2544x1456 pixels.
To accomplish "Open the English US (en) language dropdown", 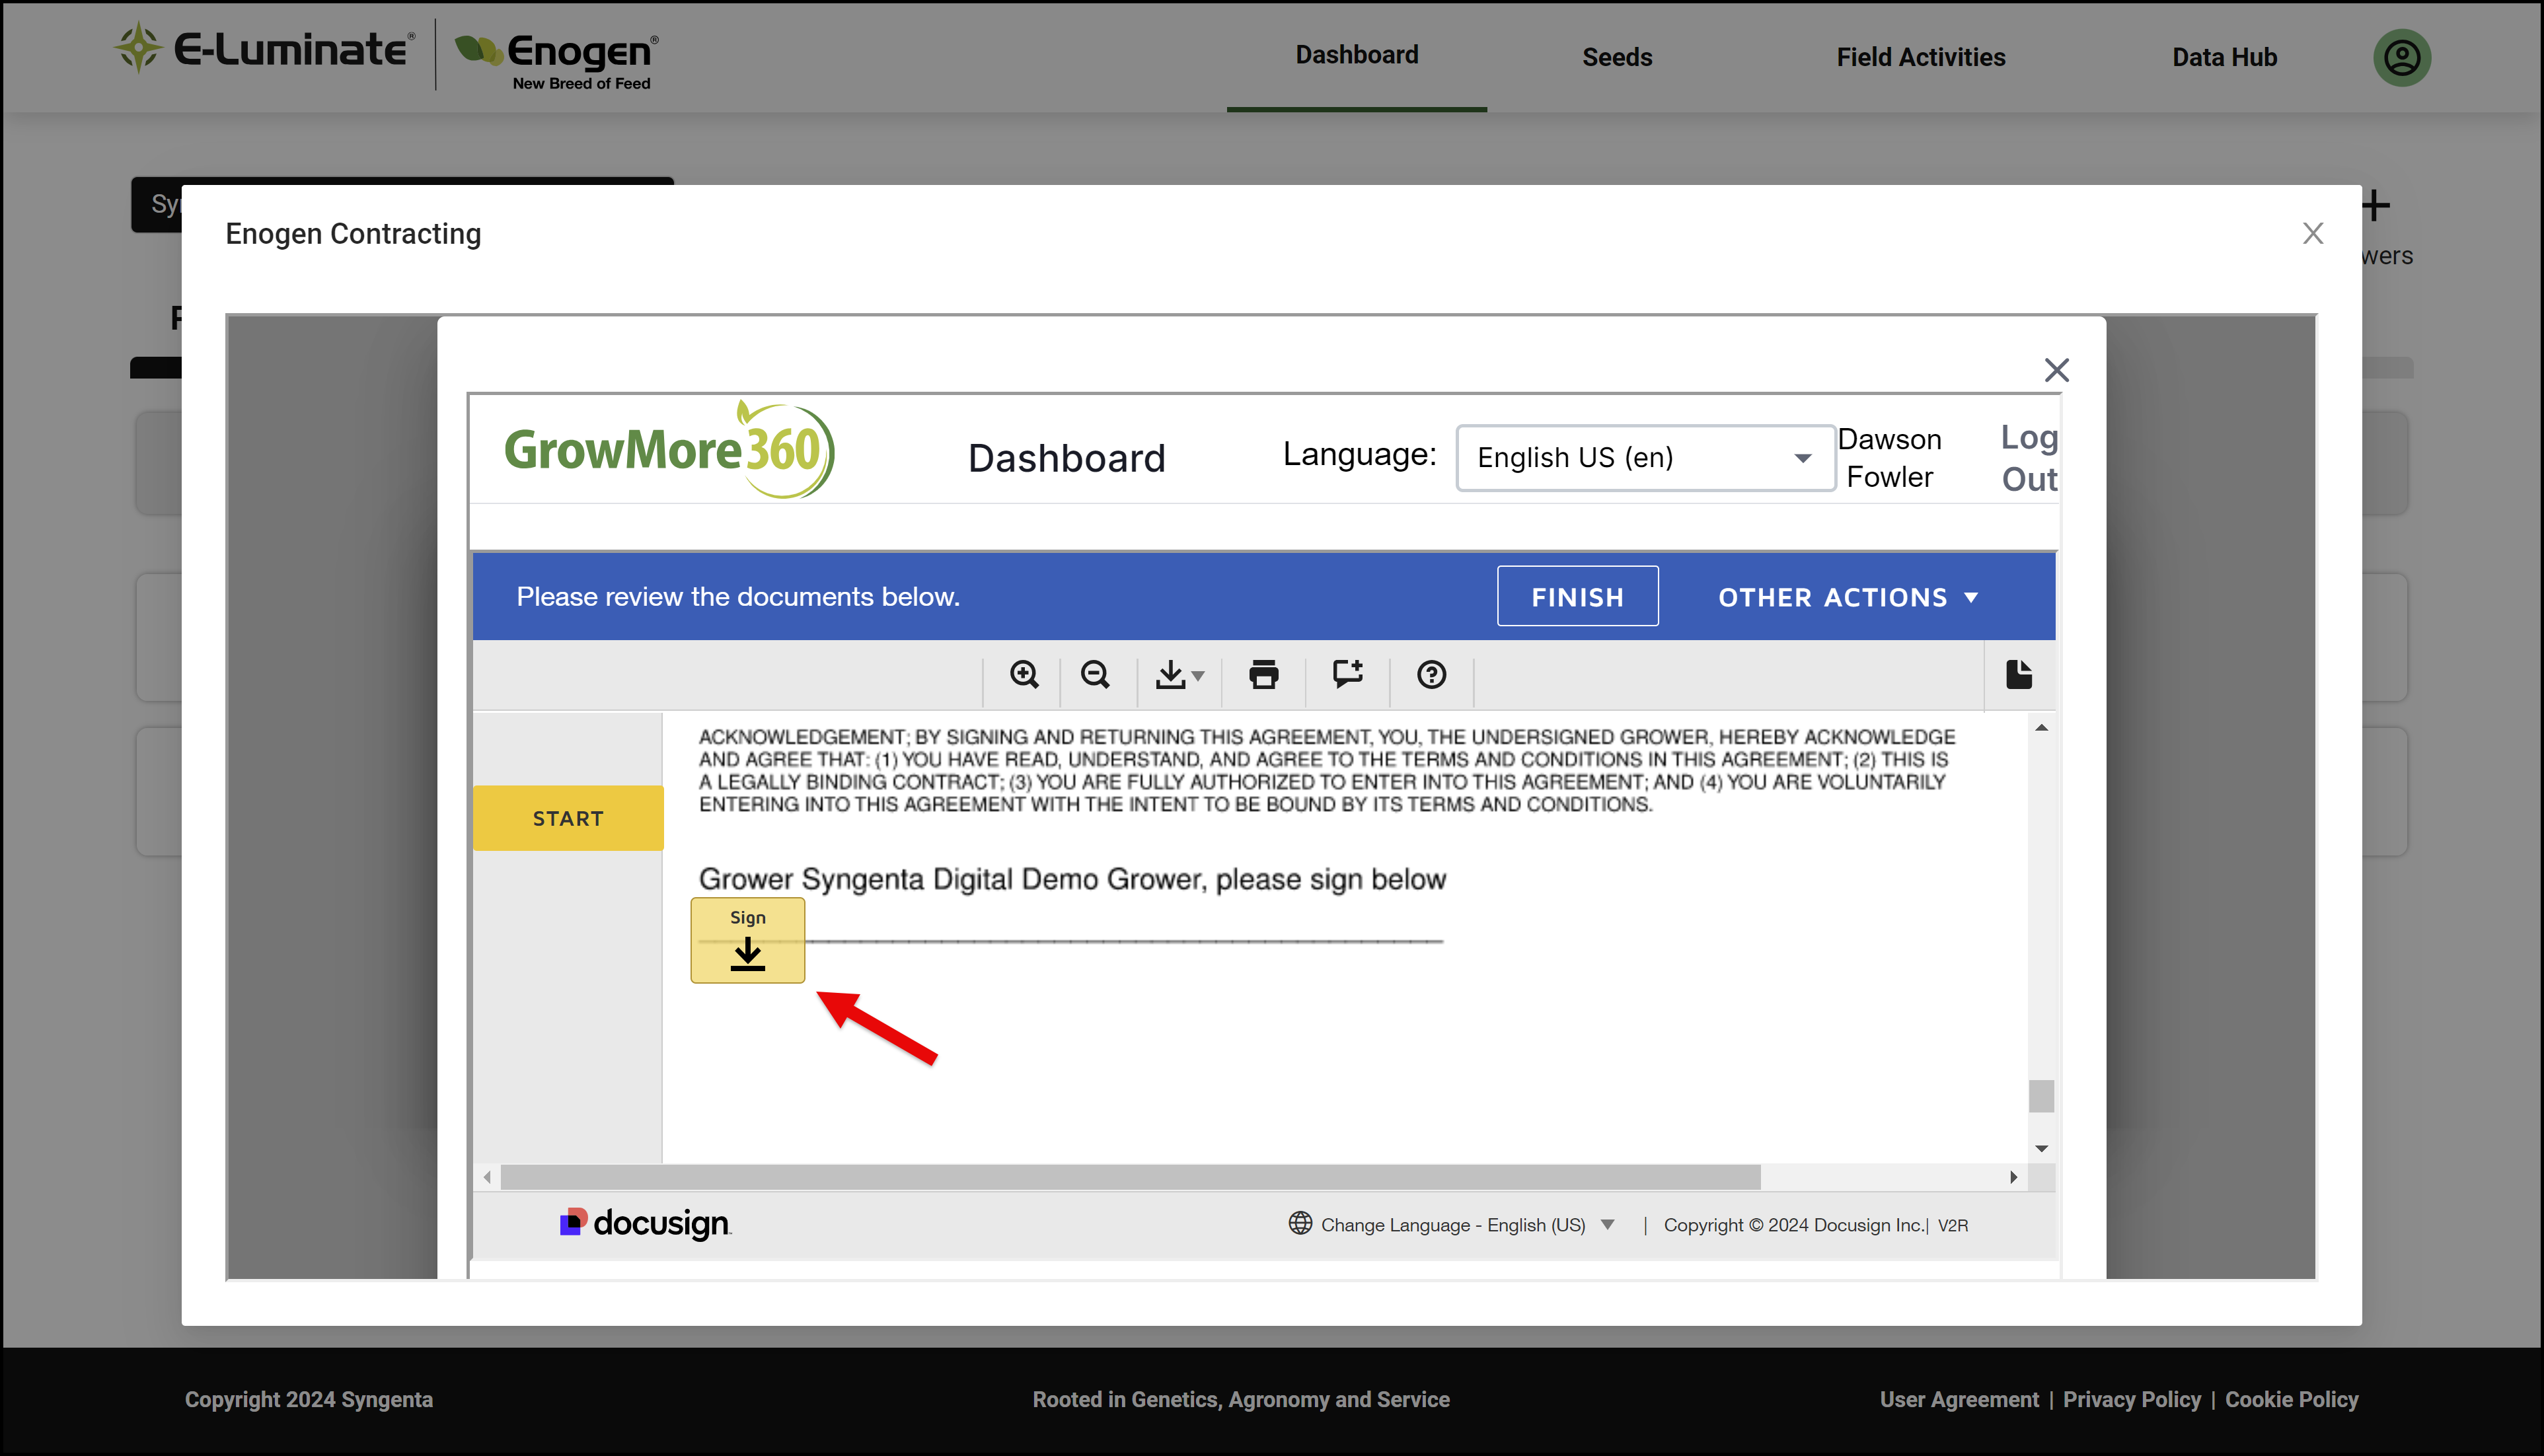I will point(1645,458).
